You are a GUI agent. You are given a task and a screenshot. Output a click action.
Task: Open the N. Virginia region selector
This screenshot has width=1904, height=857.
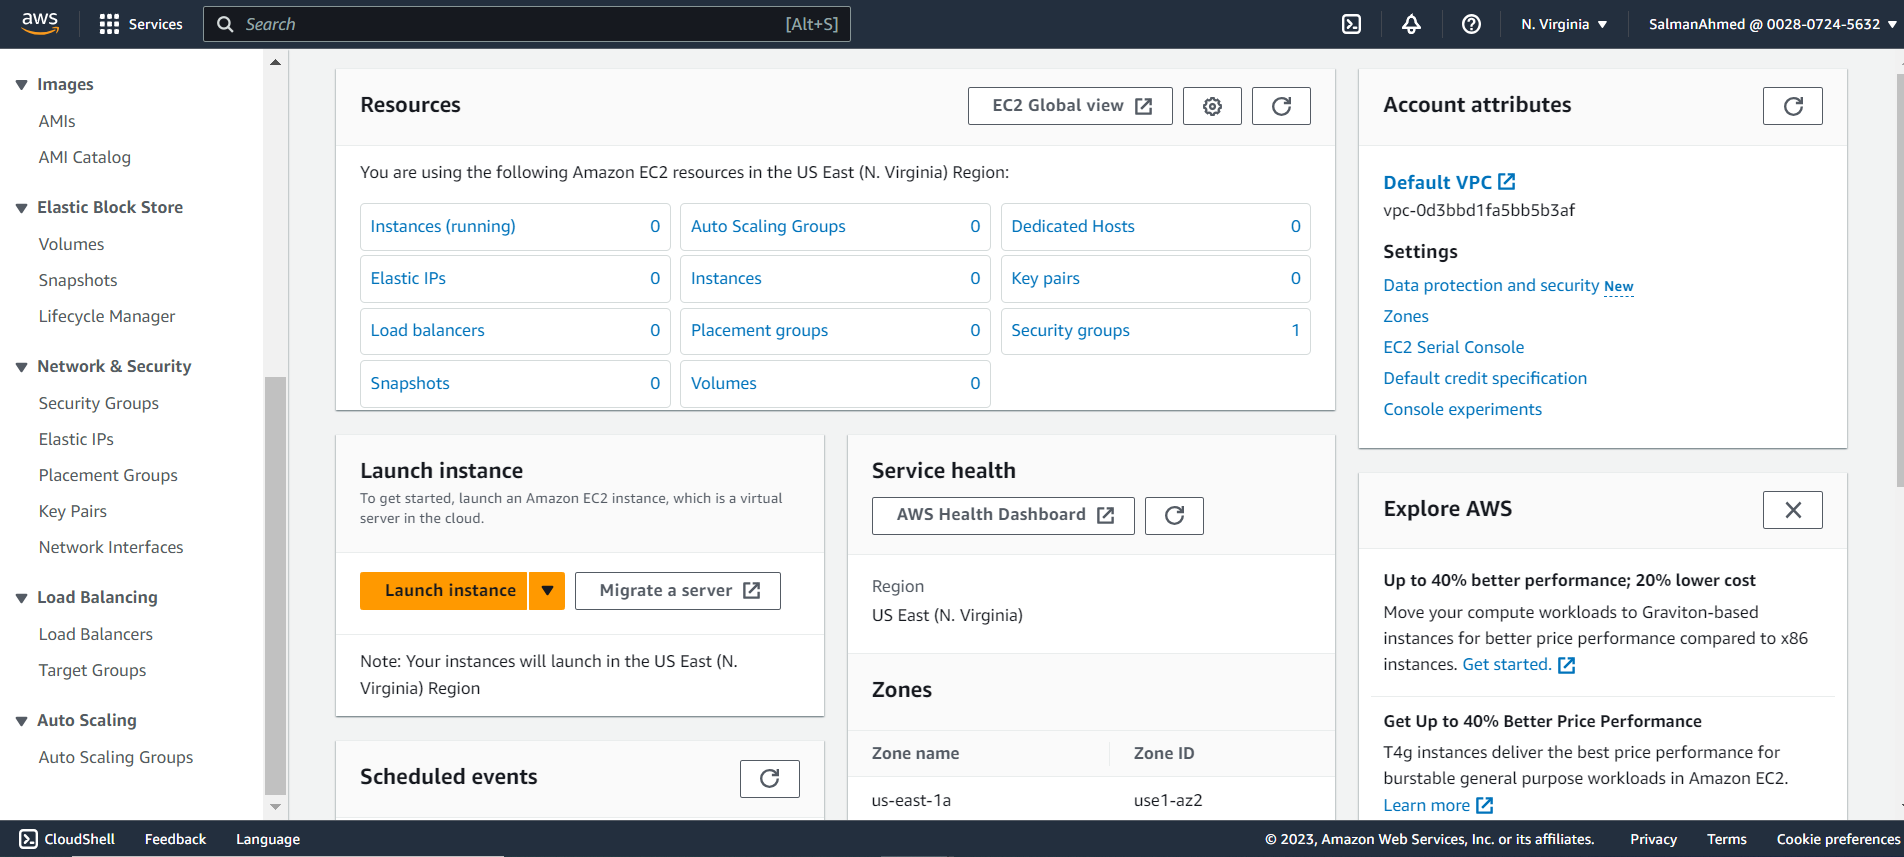[x=1564, y=24]
